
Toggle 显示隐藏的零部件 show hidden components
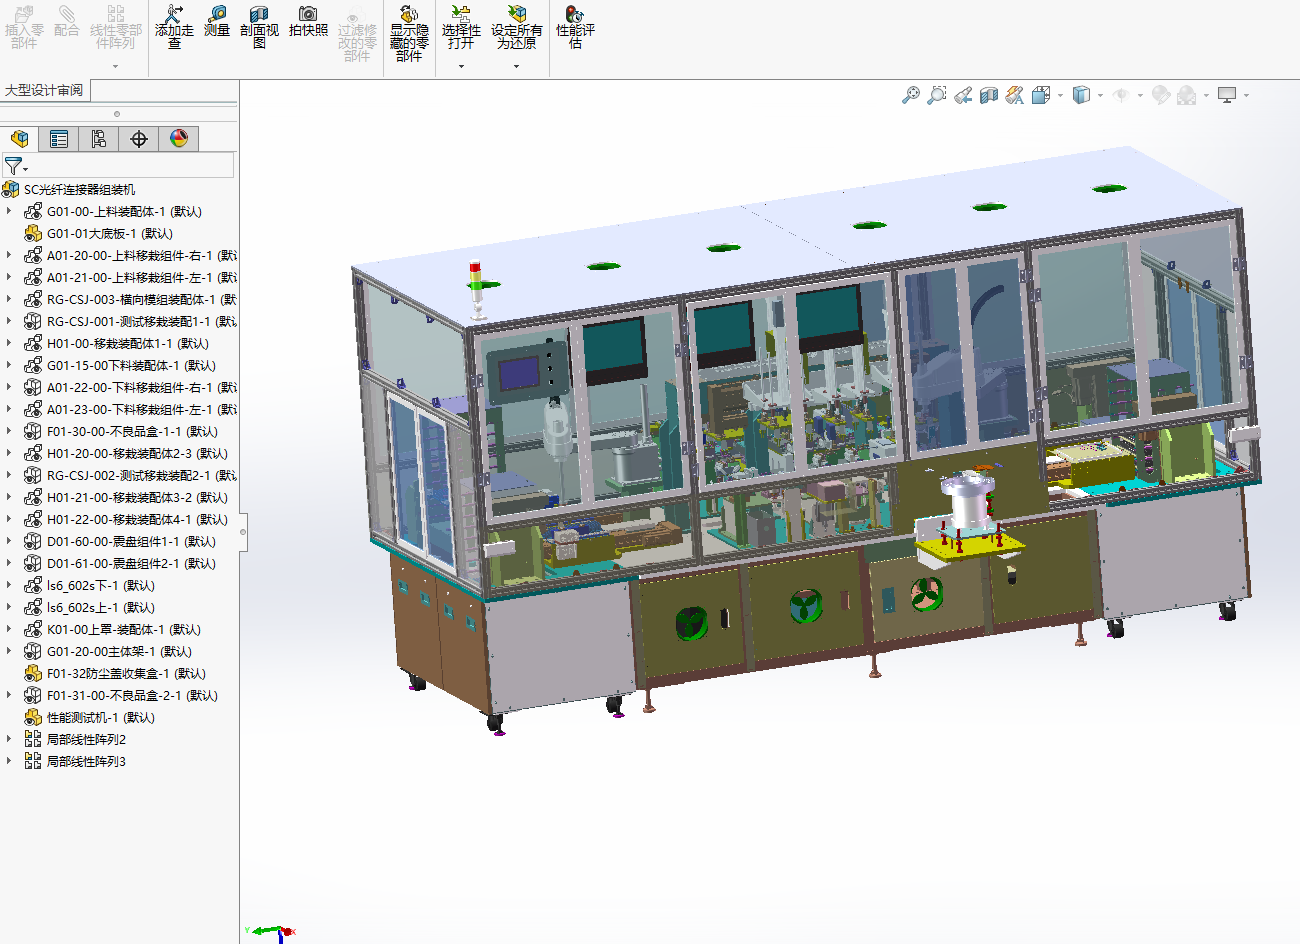409,33
